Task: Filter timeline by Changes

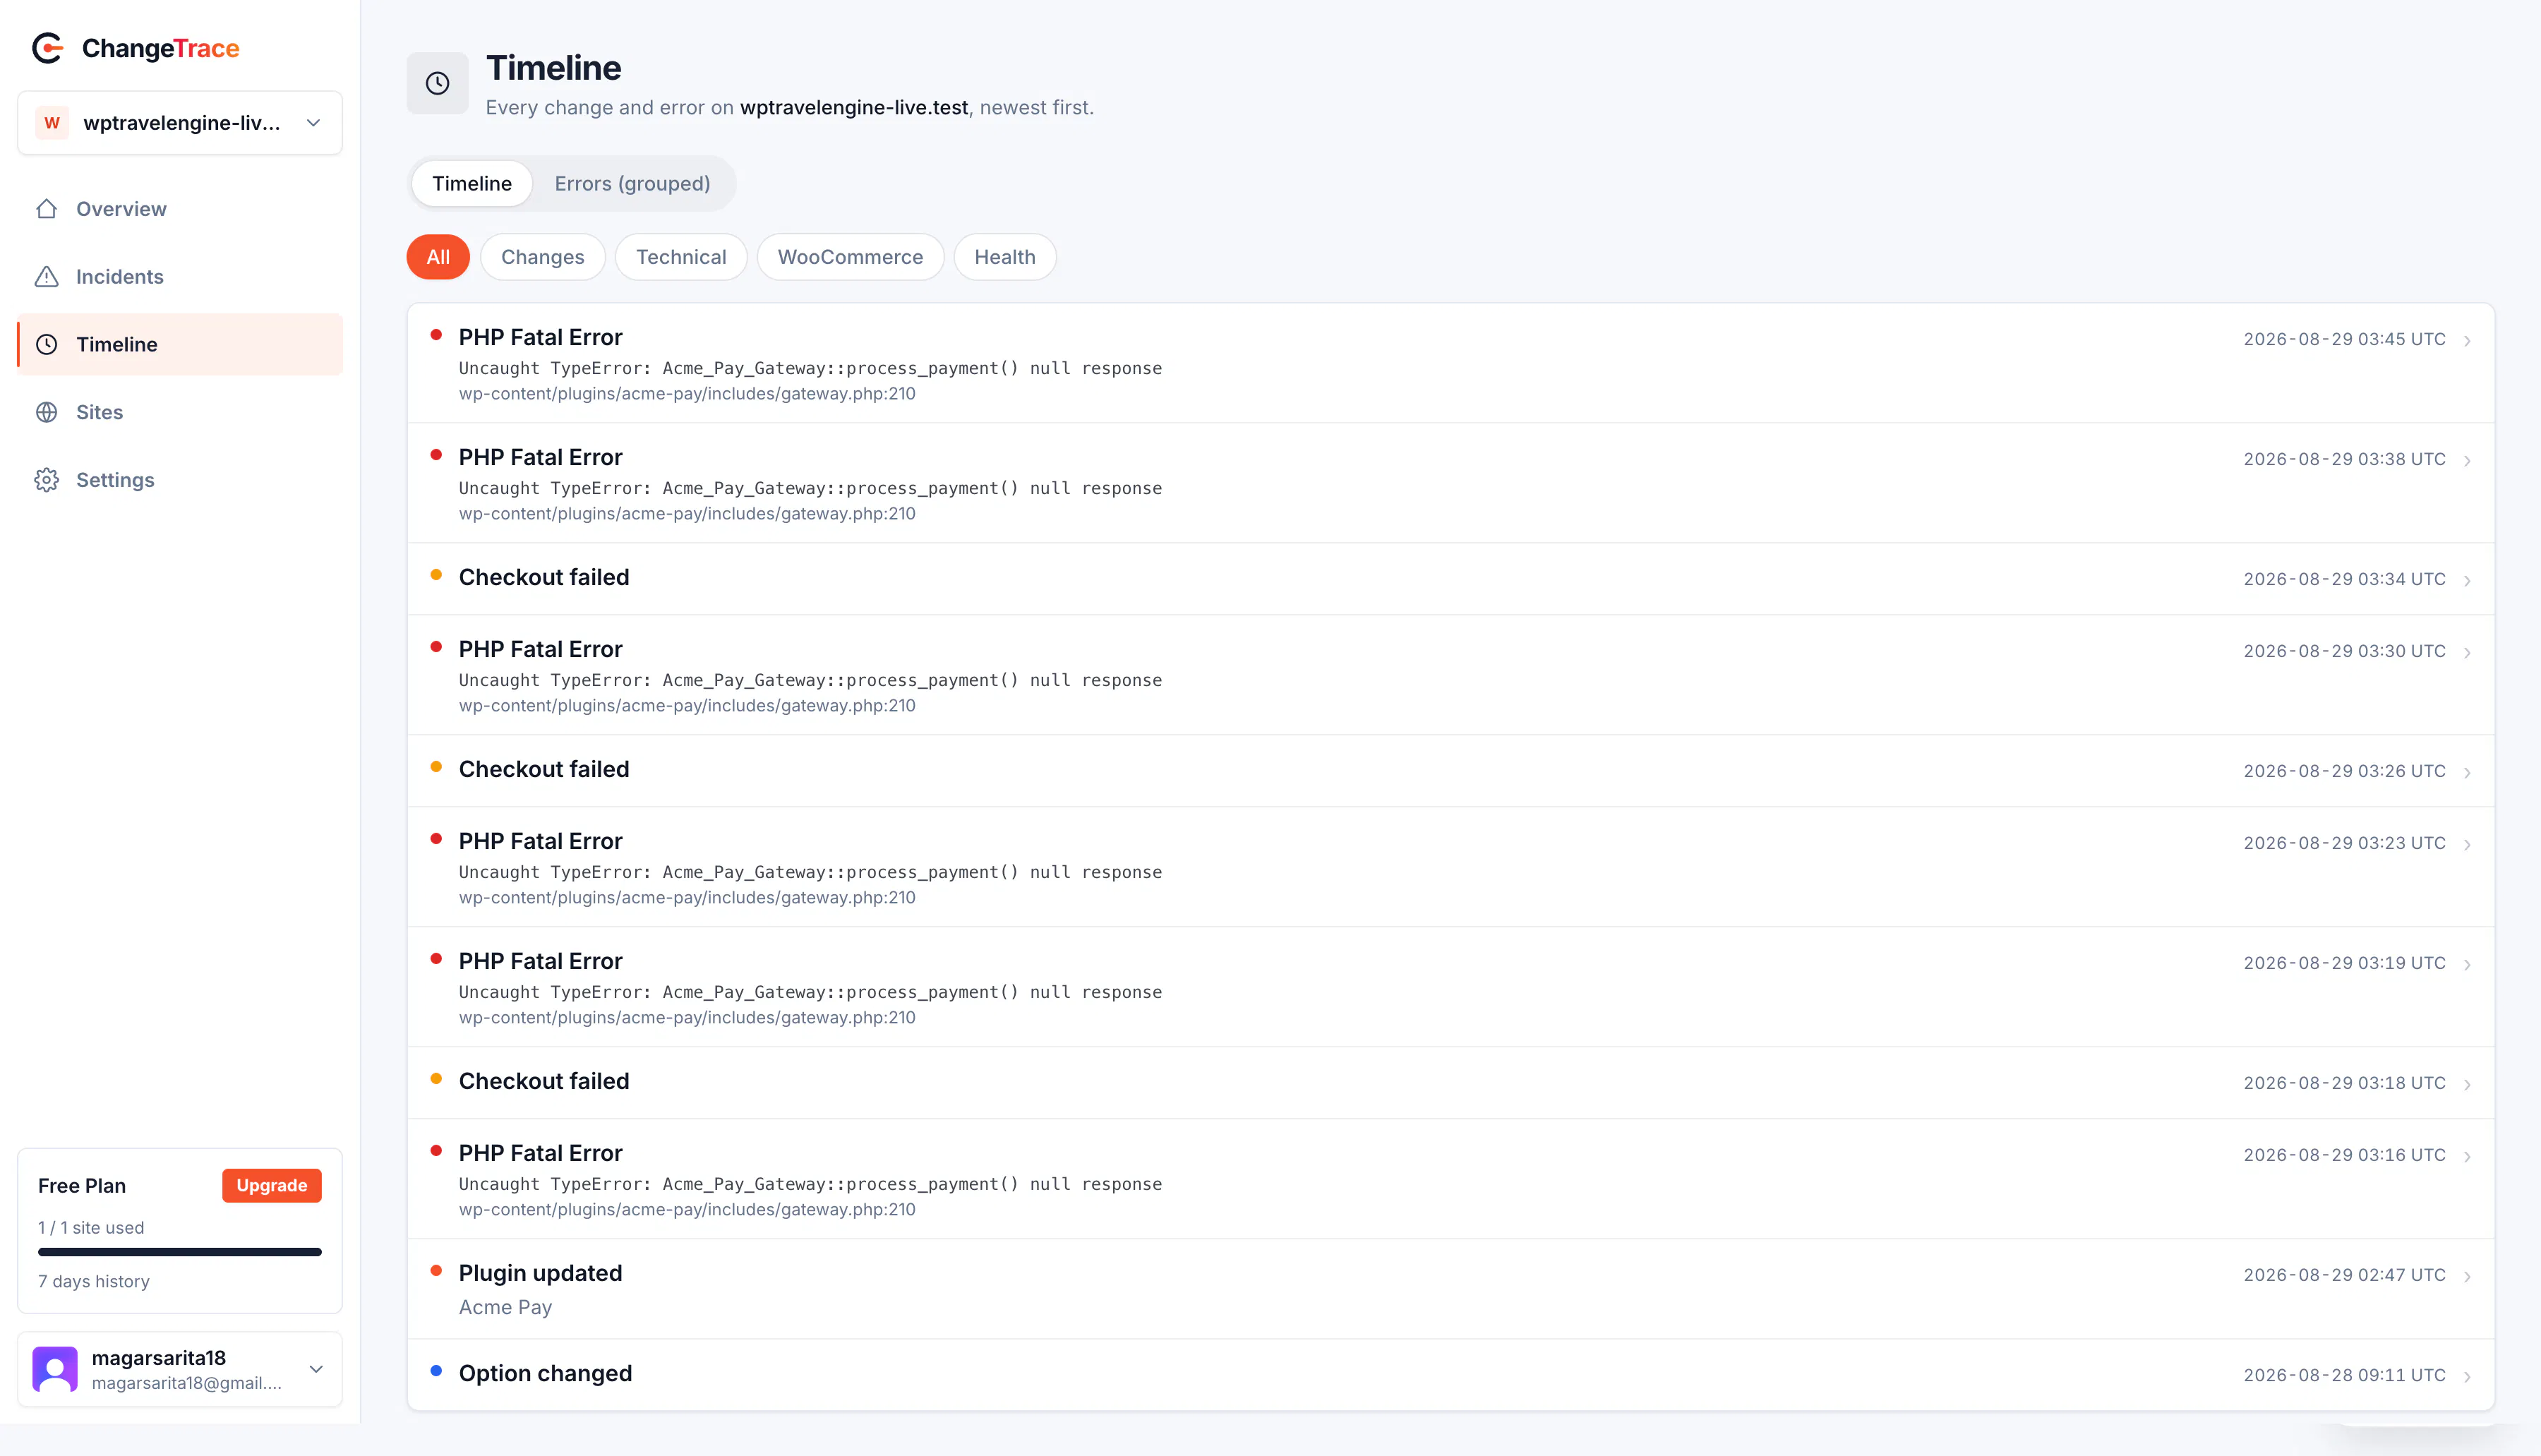Action: 542,257
